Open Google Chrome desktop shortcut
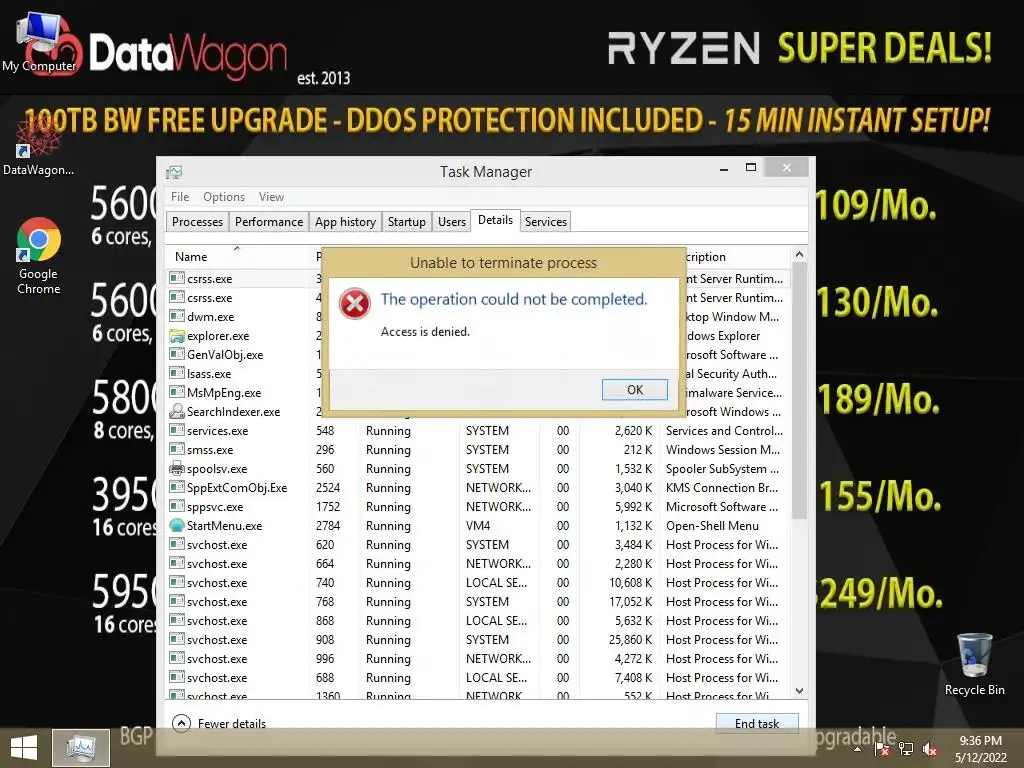Viewport: 1024px width, 768px height. pyautogui.click(x=39, y=256)
